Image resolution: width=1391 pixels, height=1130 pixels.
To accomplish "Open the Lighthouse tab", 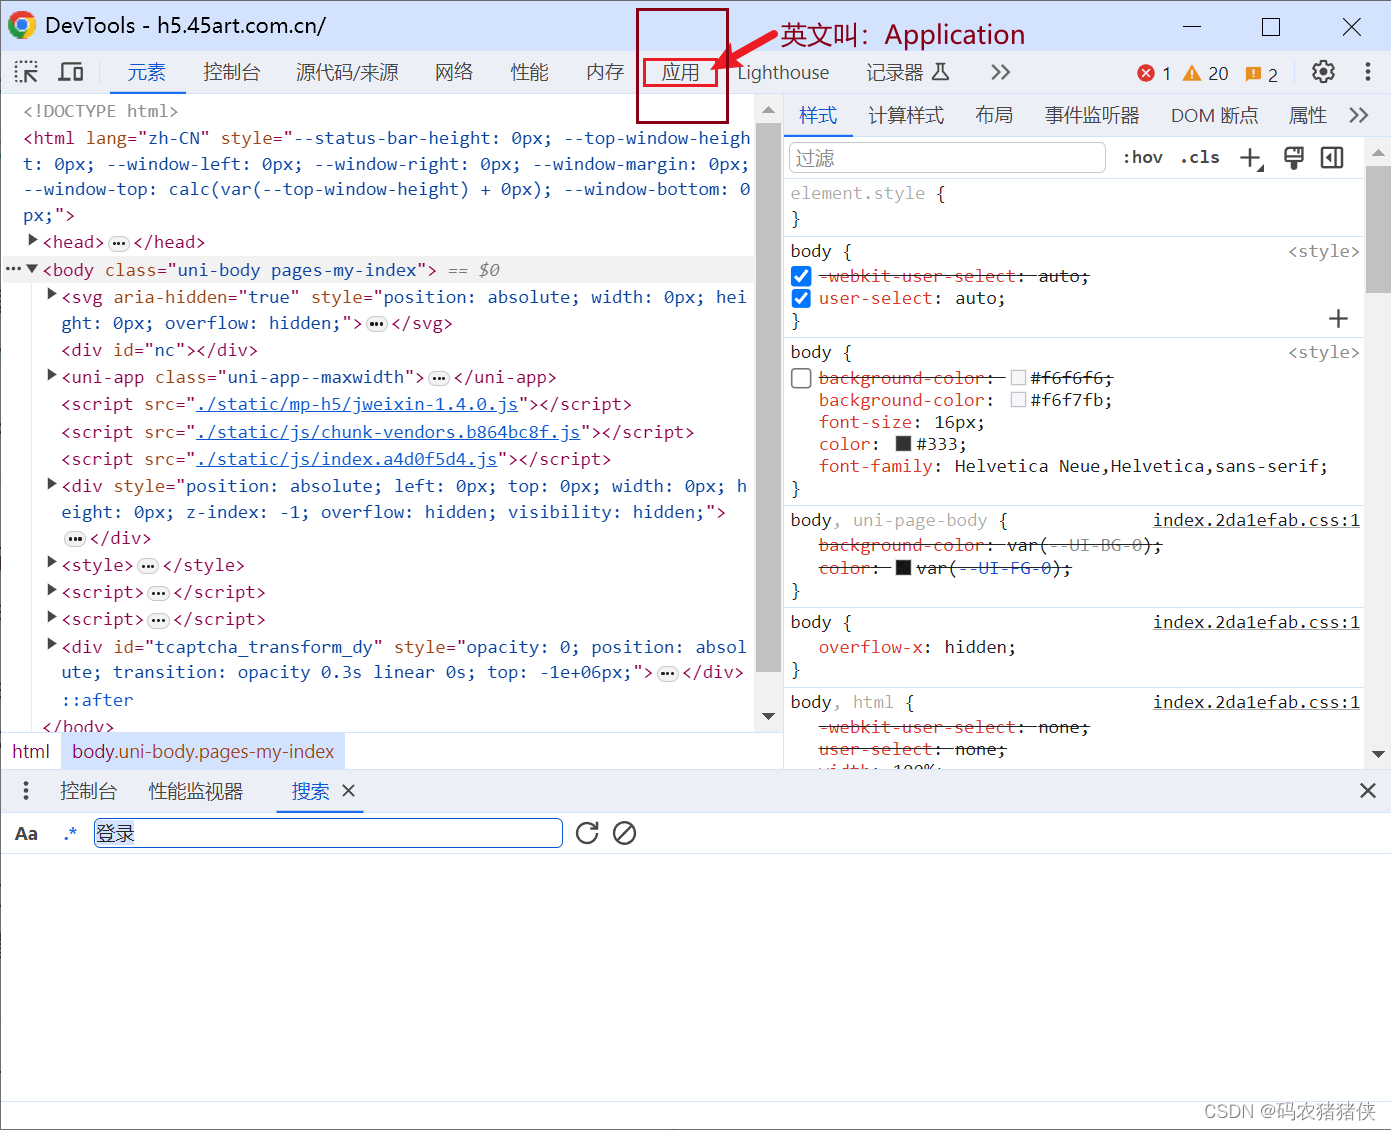I will [x=783, y=72].
